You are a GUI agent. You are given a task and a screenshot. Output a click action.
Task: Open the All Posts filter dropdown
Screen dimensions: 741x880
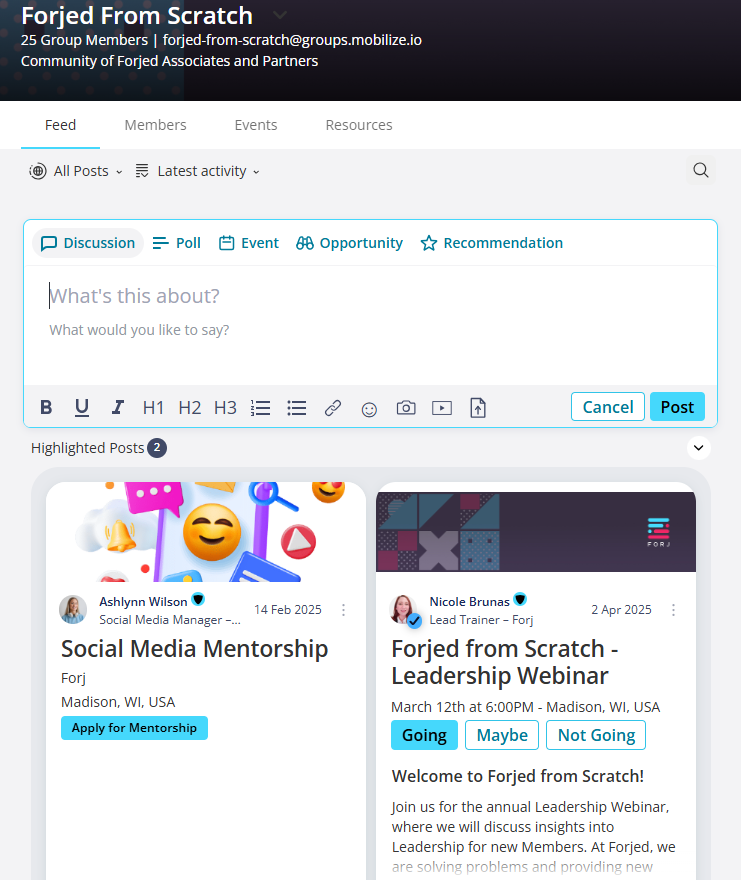tap(76, 171)
